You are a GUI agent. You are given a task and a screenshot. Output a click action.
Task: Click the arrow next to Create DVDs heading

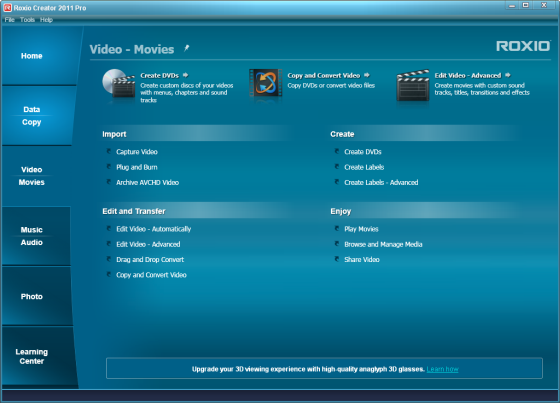pos(185,75)
